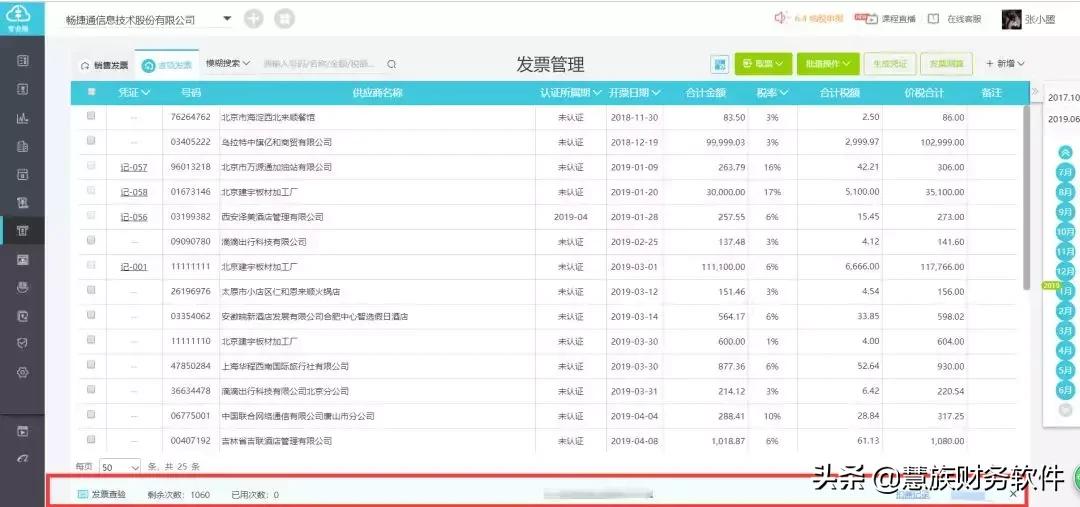Expand the 模糊搜索 search mode dropdown
Image resolution: width=1080 pixels, height=507 pixels.
coord(228,63)
